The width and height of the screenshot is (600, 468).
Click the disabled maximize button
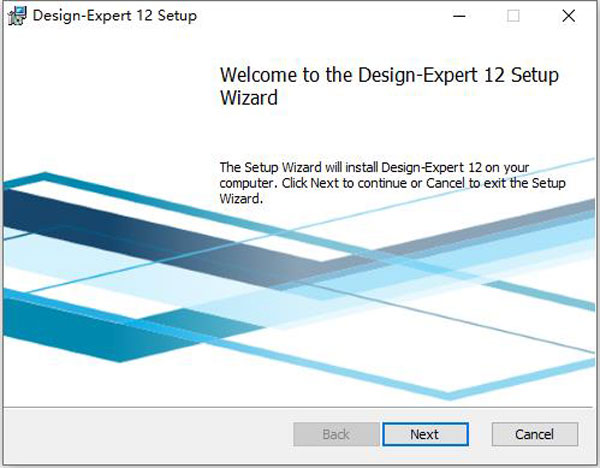[513, 16]
